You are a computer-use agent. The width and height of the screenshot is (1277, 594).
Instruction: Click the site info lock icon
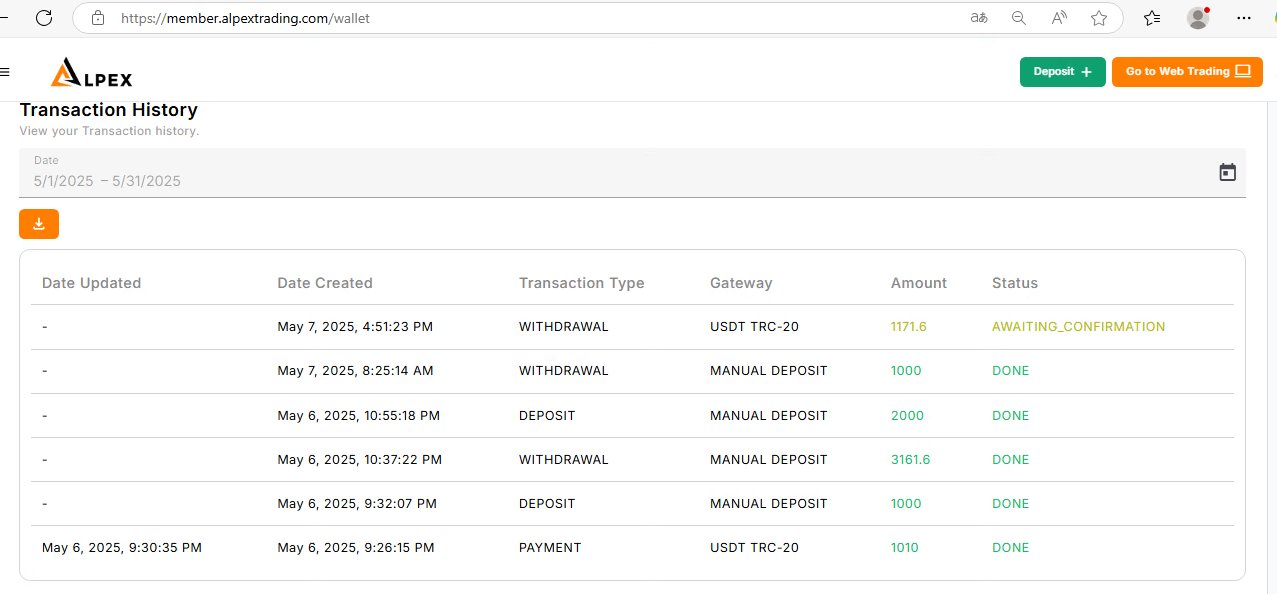(x=97, y=18)
